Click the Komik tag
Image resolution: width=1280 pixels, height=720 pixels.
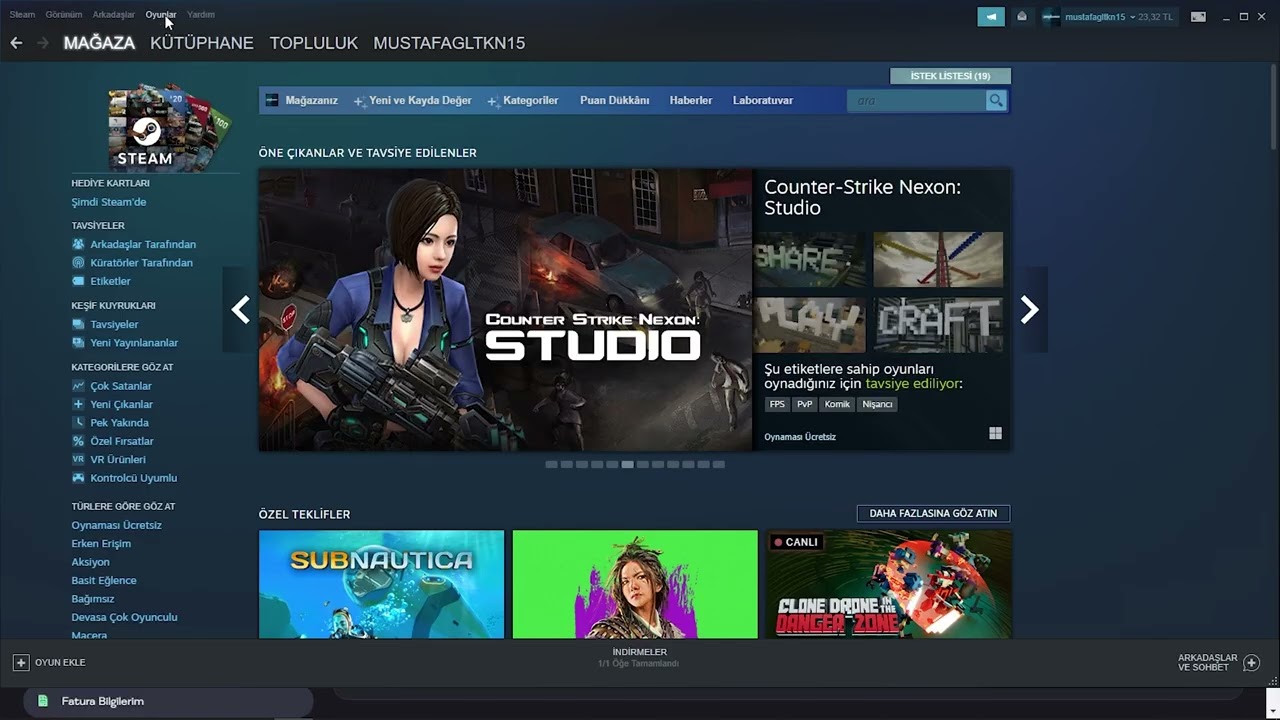837,404
